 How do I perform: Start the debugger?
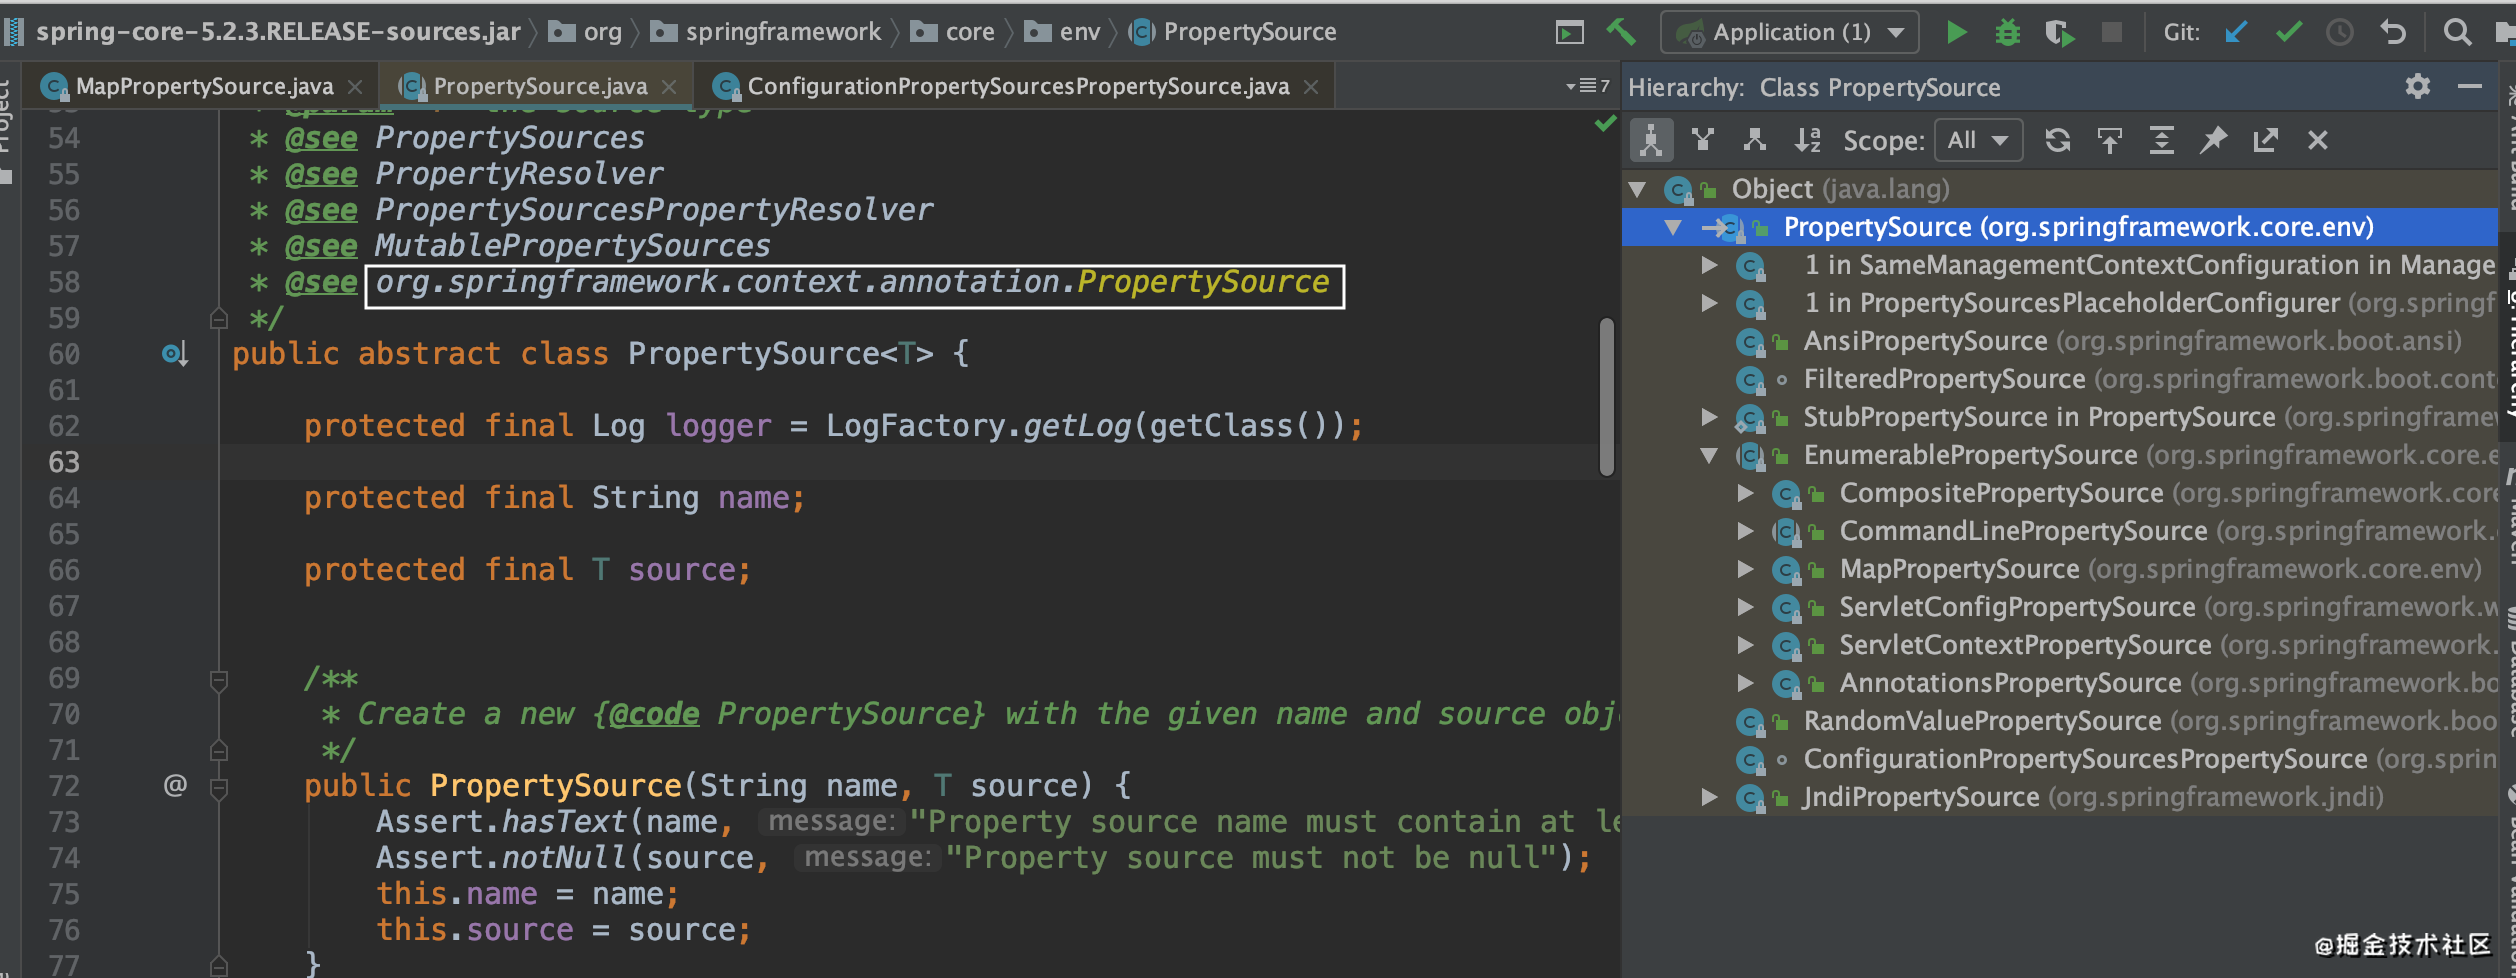(2008, 31)
